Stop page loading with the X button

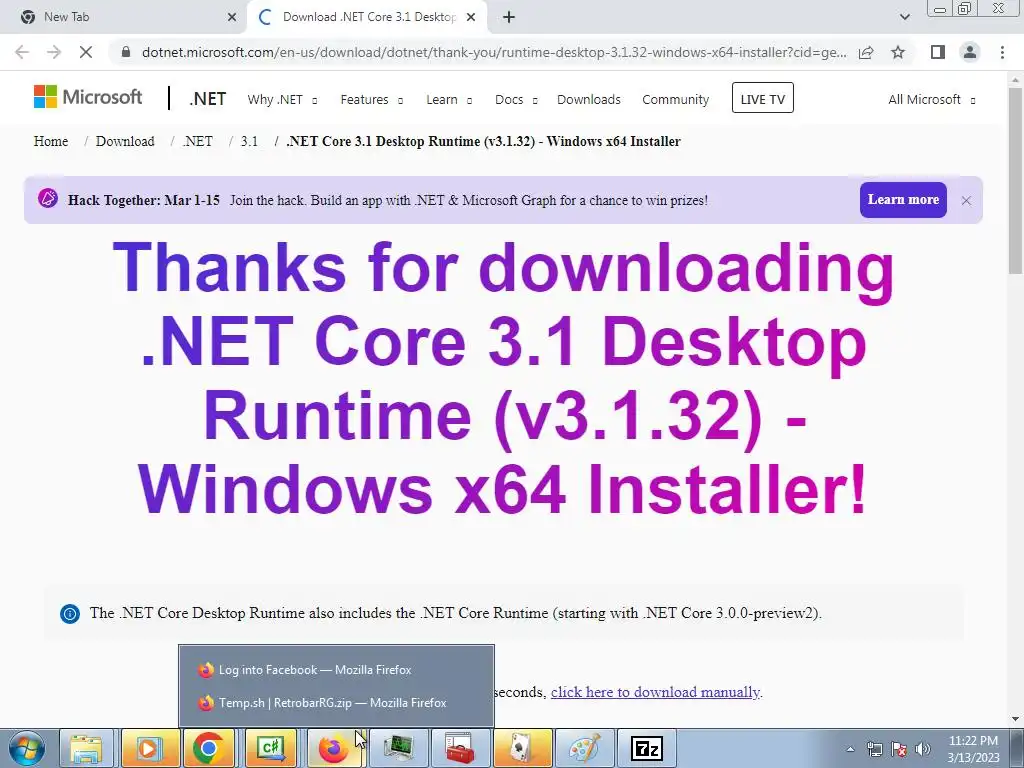[x=86, y=52]
